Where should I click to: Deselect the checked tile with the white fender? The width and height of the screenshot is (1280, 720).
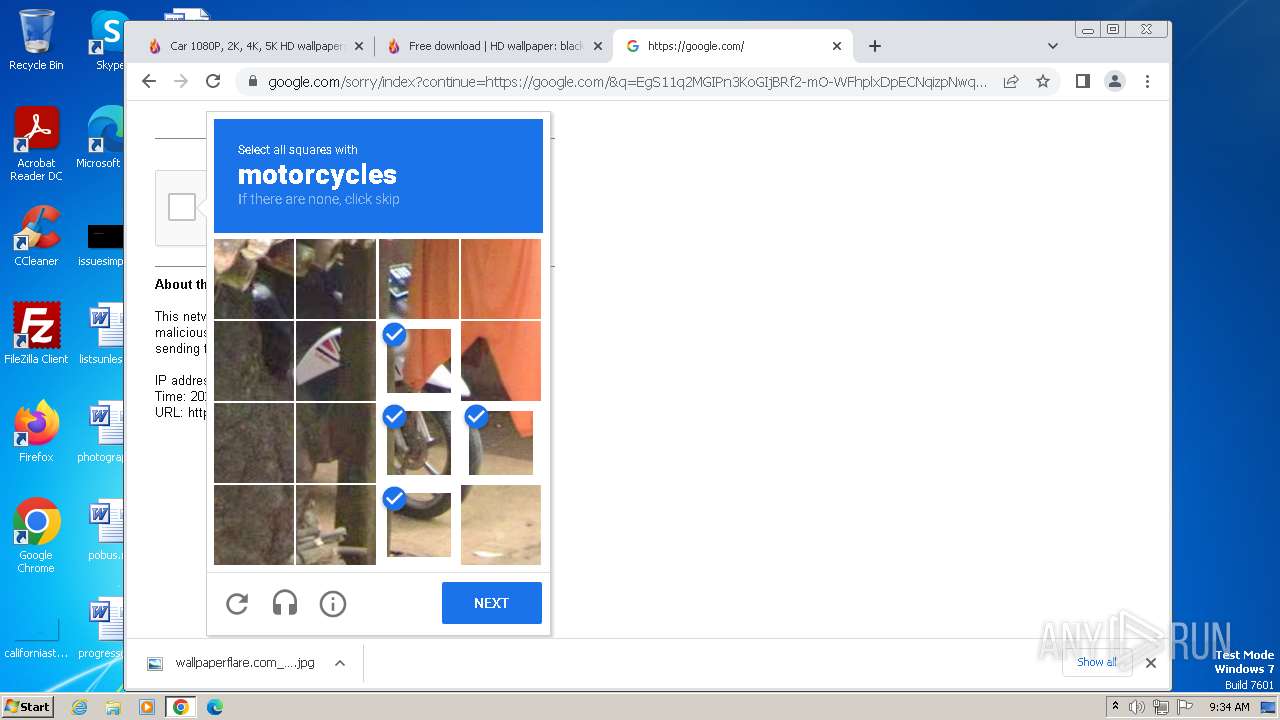tap(419, 361)
